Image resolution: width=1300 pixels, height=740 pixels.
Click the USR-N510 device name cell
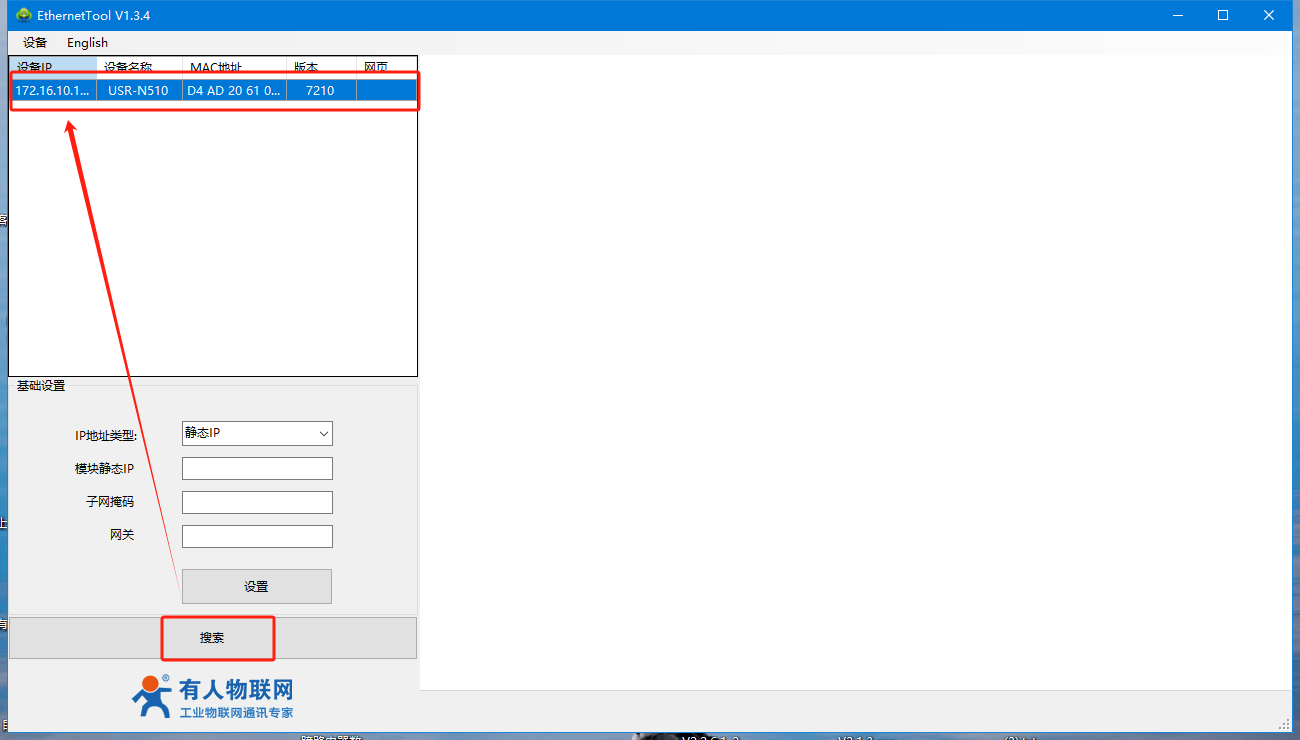(x=138, y=90)
